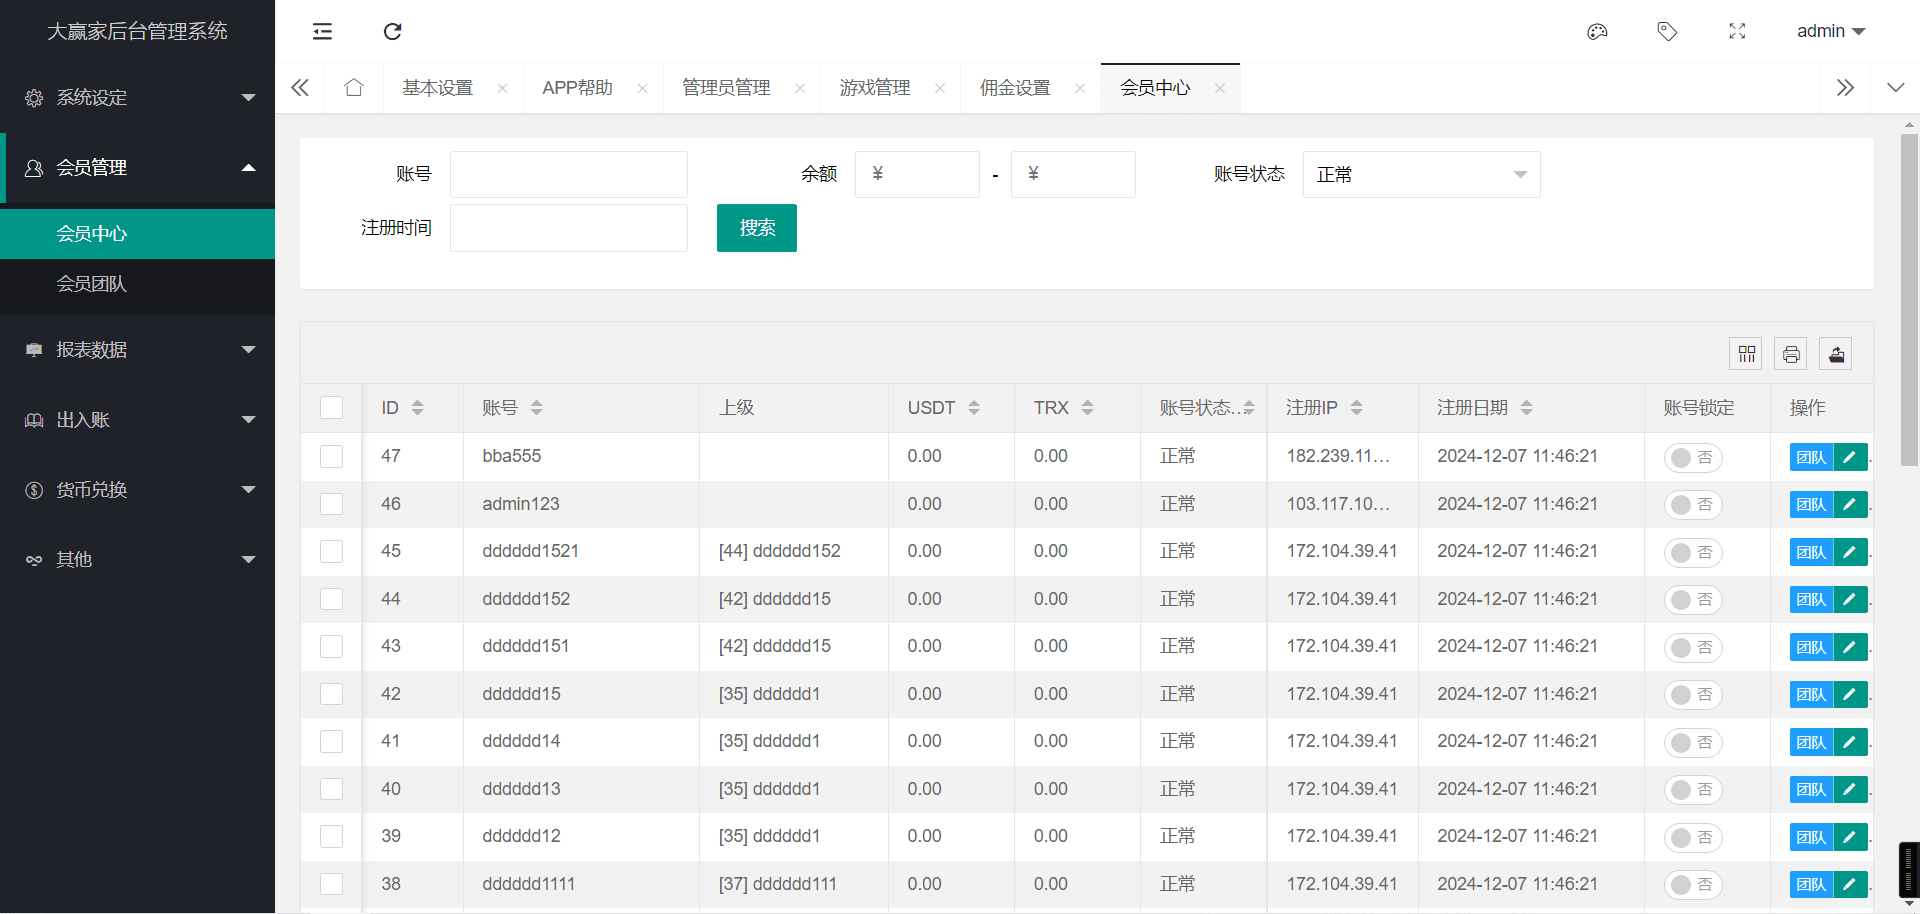The image size is (1920, 914).
Task: Open the admin user dropdown
Action: (1830, 32)
